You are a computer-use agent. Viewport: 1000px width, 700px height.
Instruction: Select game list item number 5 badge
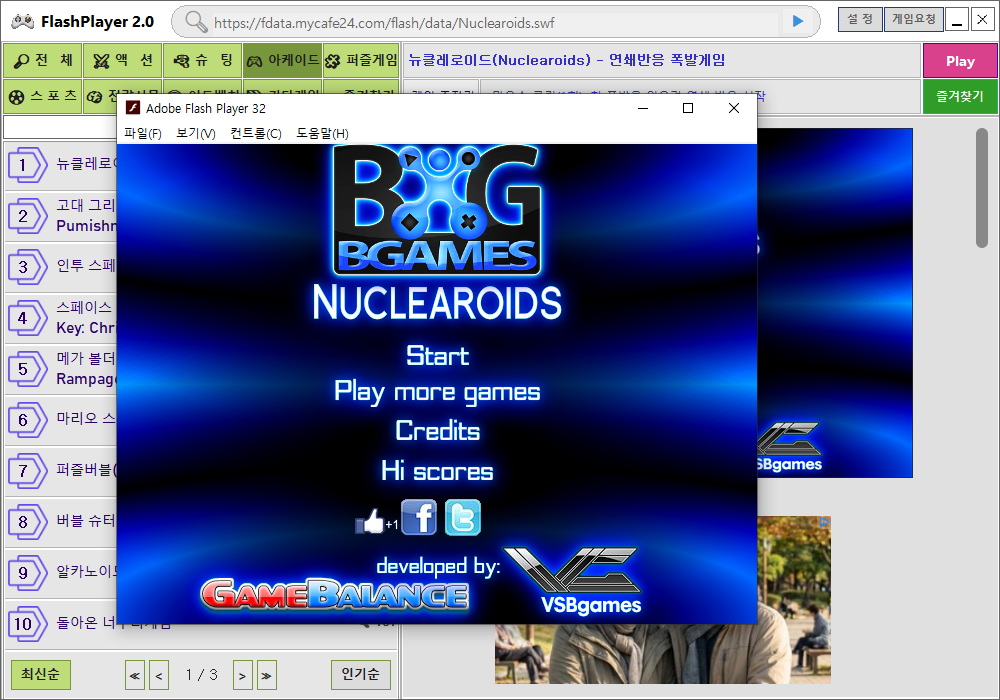(x=27, y=369)
